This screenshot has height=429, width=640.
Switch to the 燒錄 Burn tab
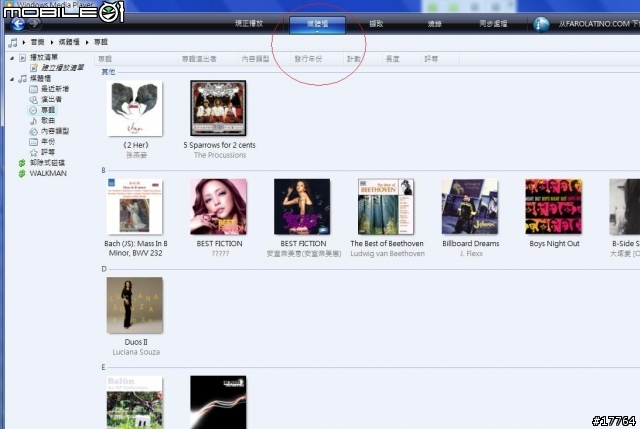pos(434,24)
